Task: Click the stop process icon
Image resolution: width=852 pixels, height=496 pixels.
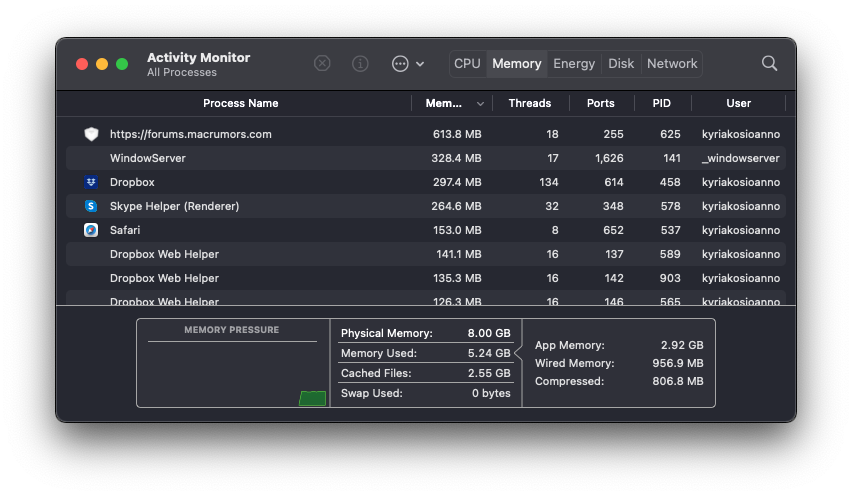Action: (x=322, y=64)
